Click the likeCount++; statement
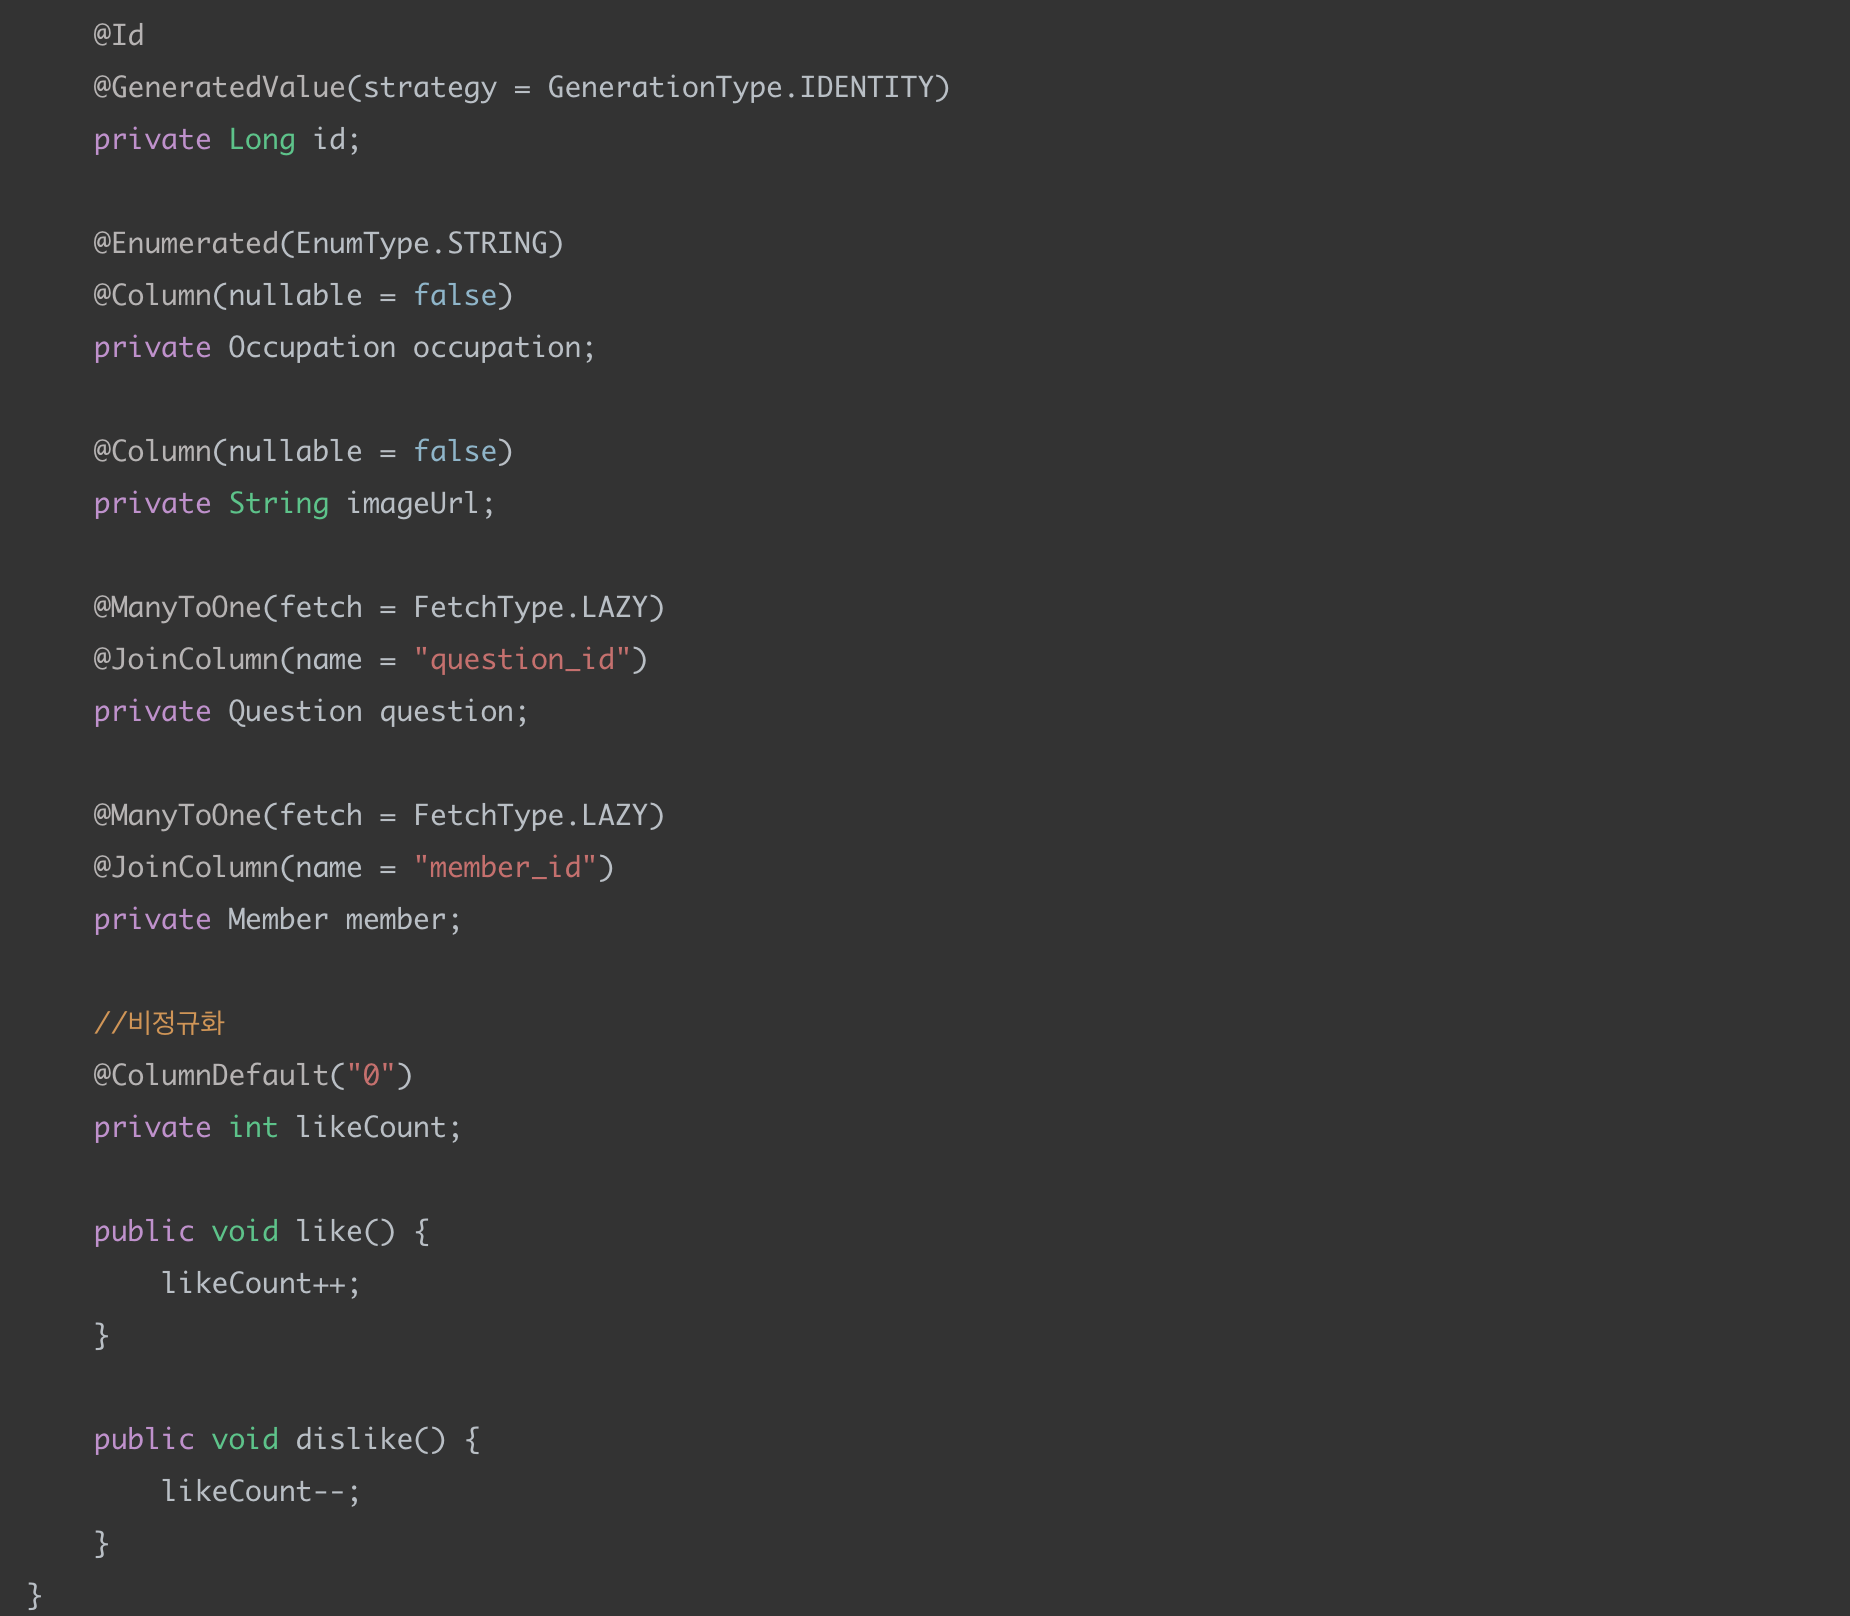1850x1616 pixels. pos(260,1283)
